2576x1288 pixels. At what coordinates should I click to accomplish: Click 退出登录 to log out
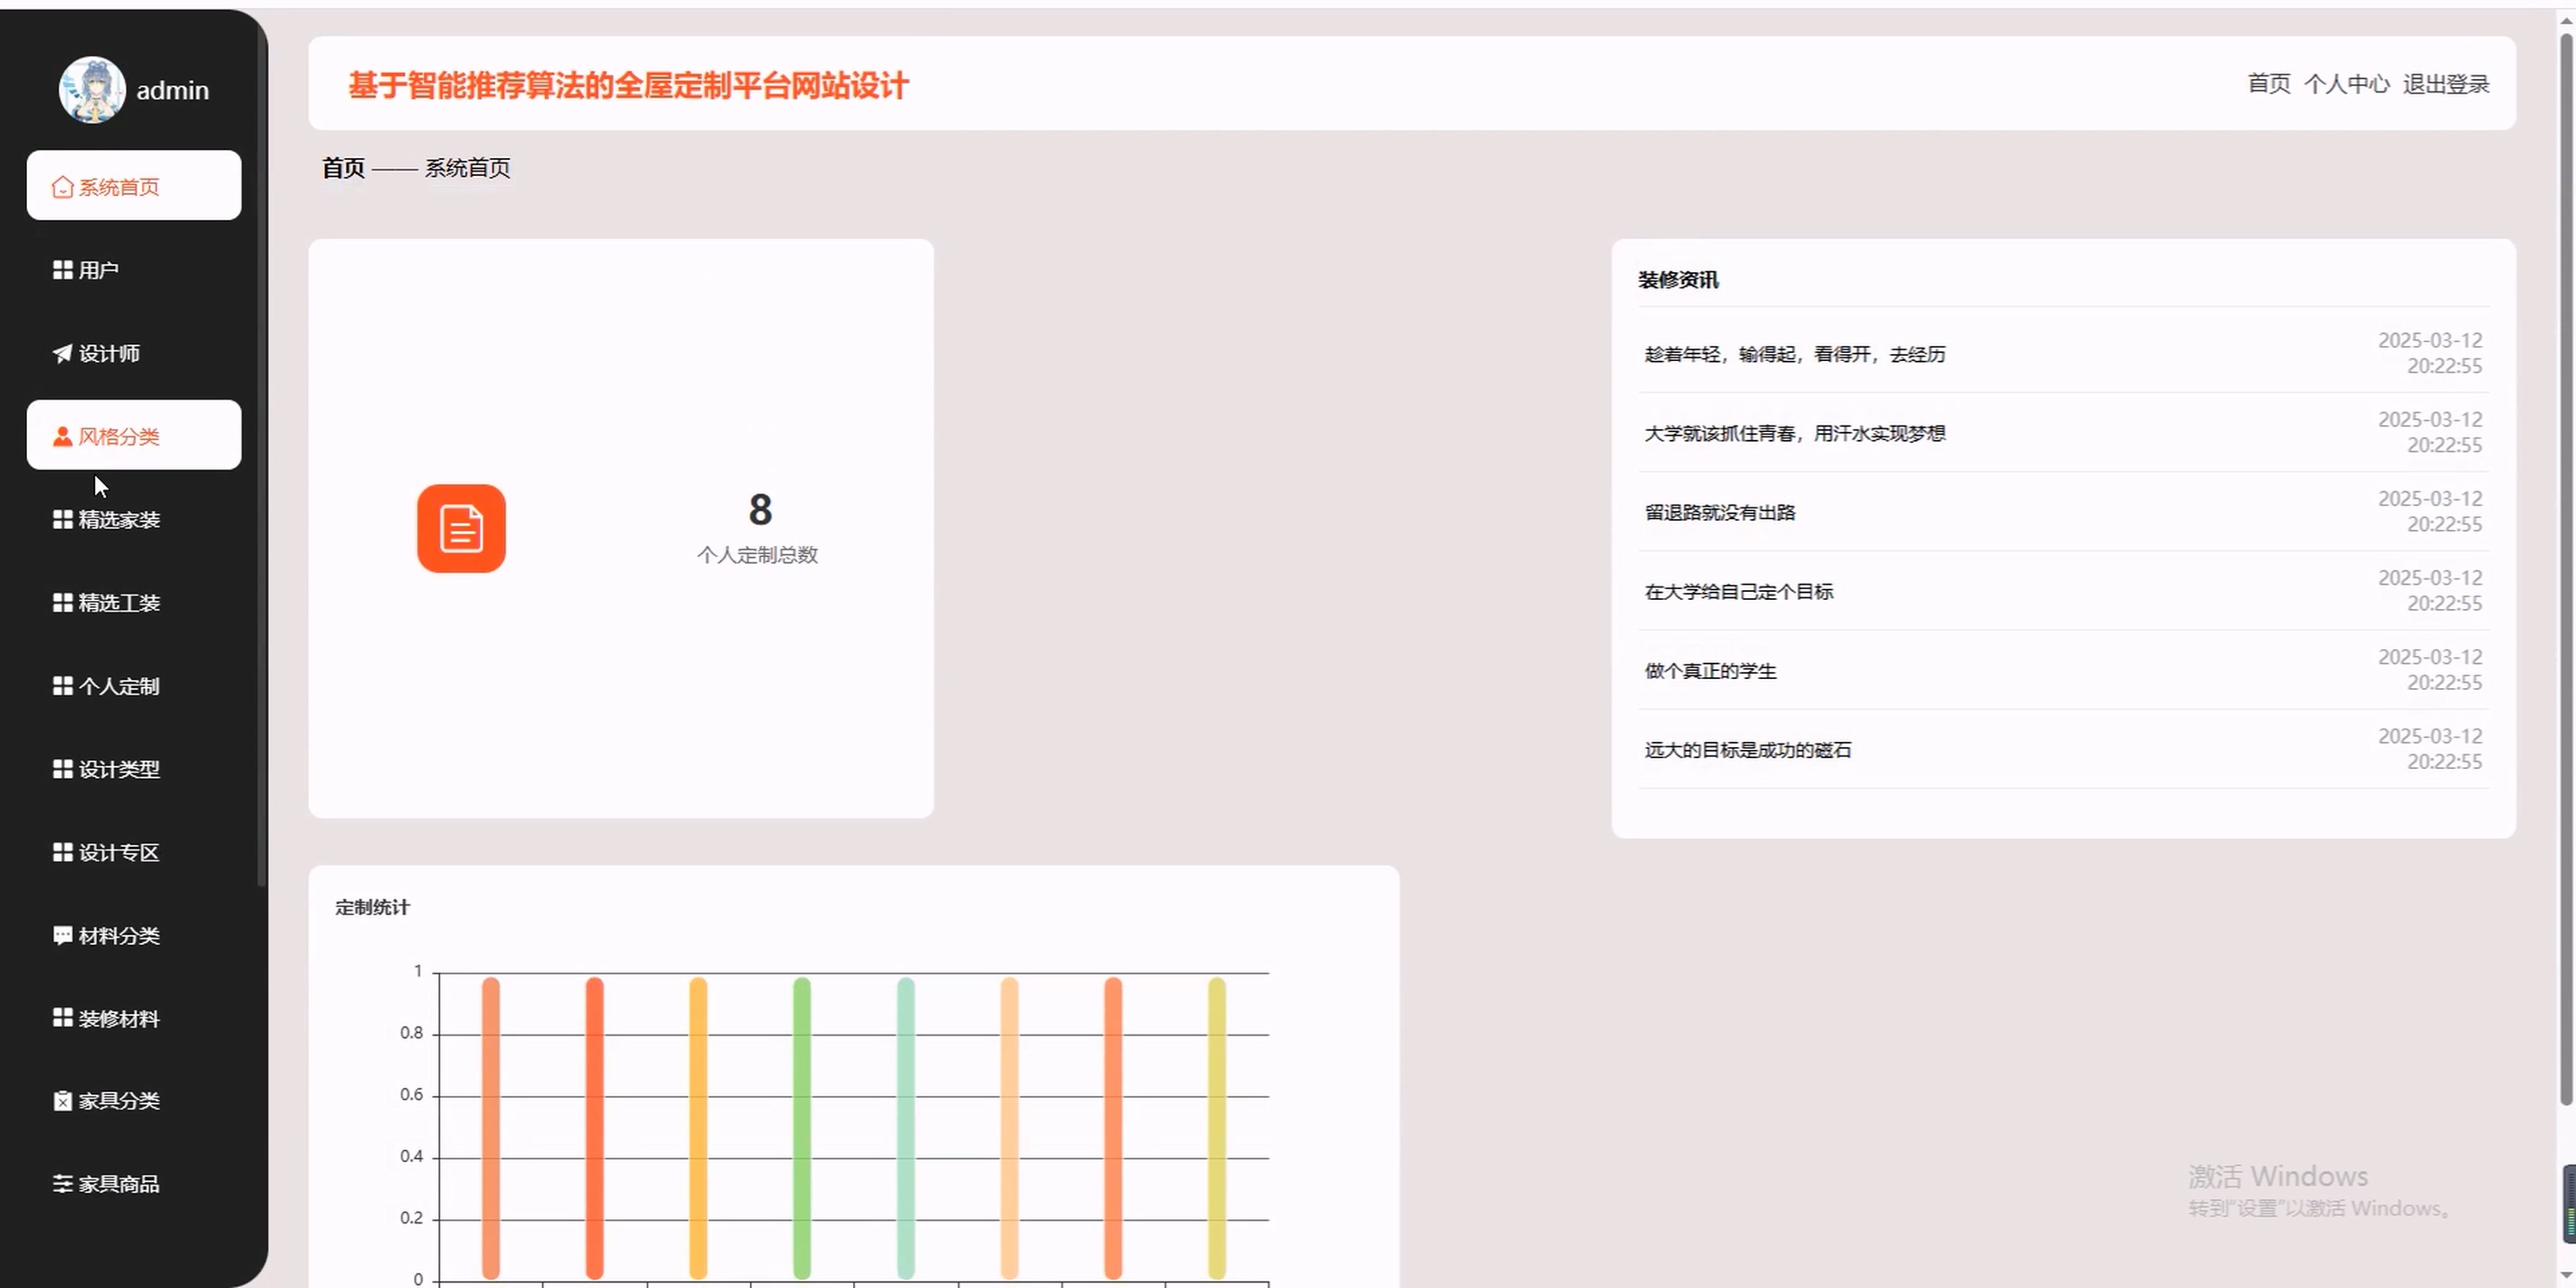pyautogui.click(x=2446, y=84)
